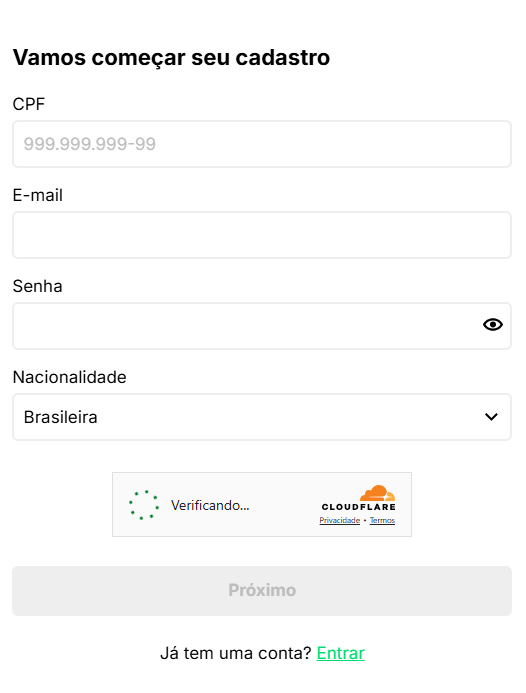Image resolution: width=526 pixels, height=693 pixels.
Task: Click into the E-mail field
Action: pos(262,235)
